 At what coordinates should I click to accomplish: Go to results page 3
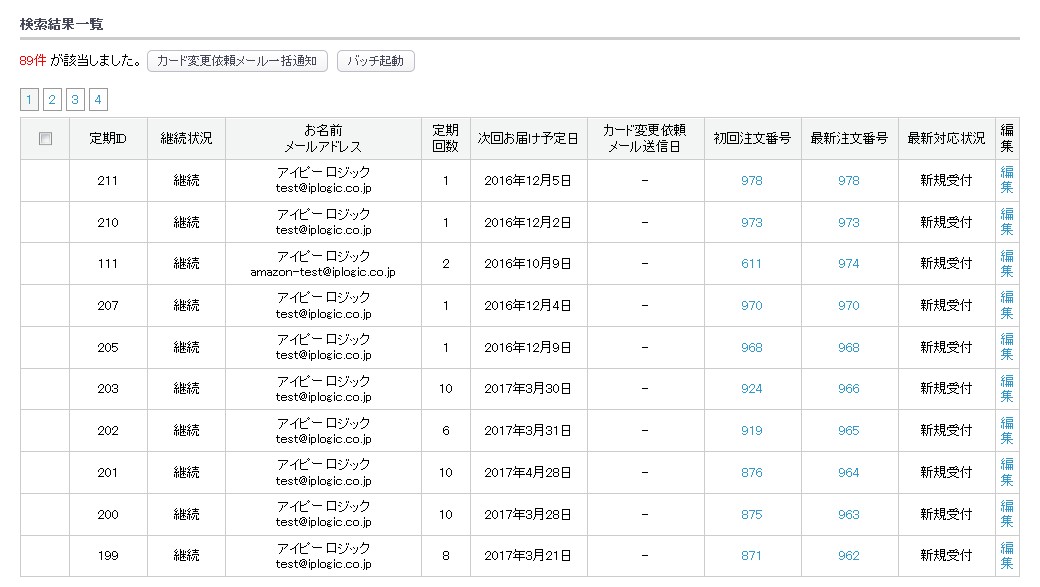coord(75,100)
